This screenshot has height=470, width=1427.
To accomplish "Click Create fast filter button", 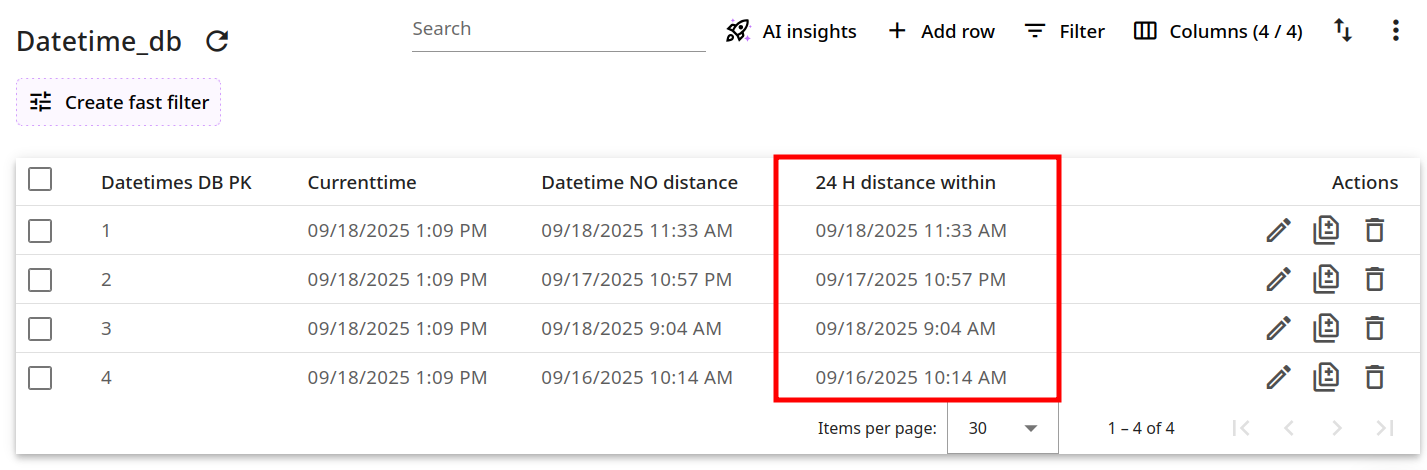I will [119, 102].
